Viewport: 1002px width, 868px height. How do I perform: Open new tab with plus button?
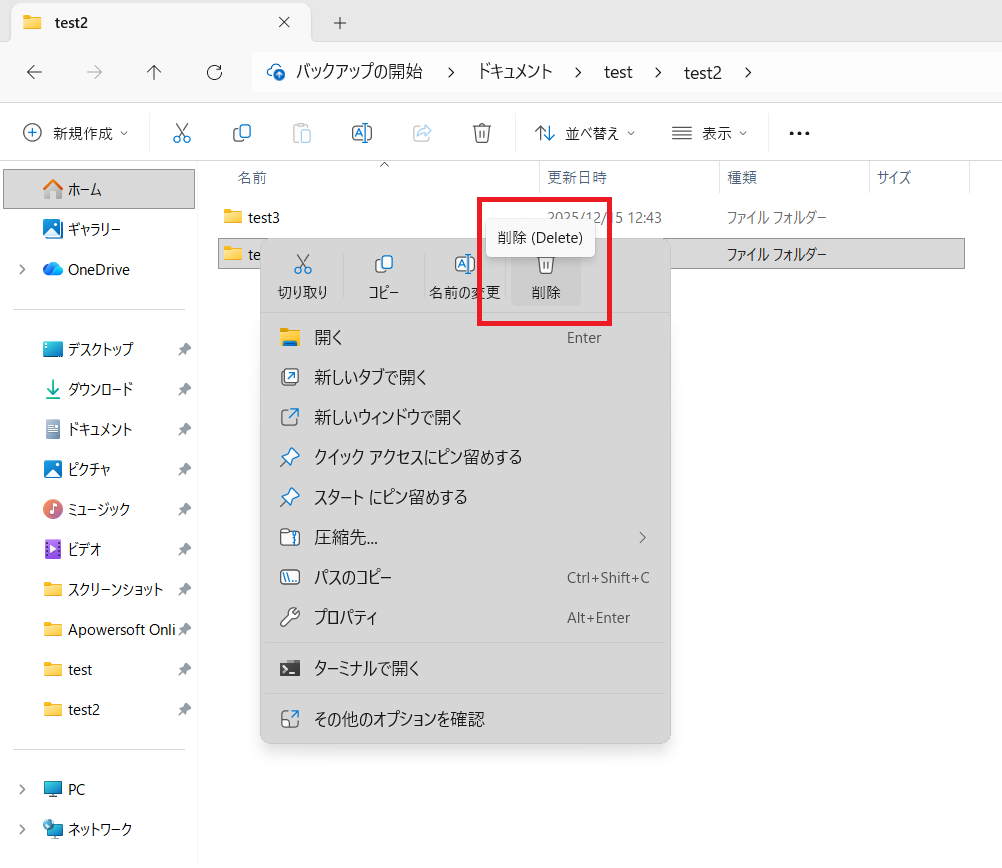[340, 23]
